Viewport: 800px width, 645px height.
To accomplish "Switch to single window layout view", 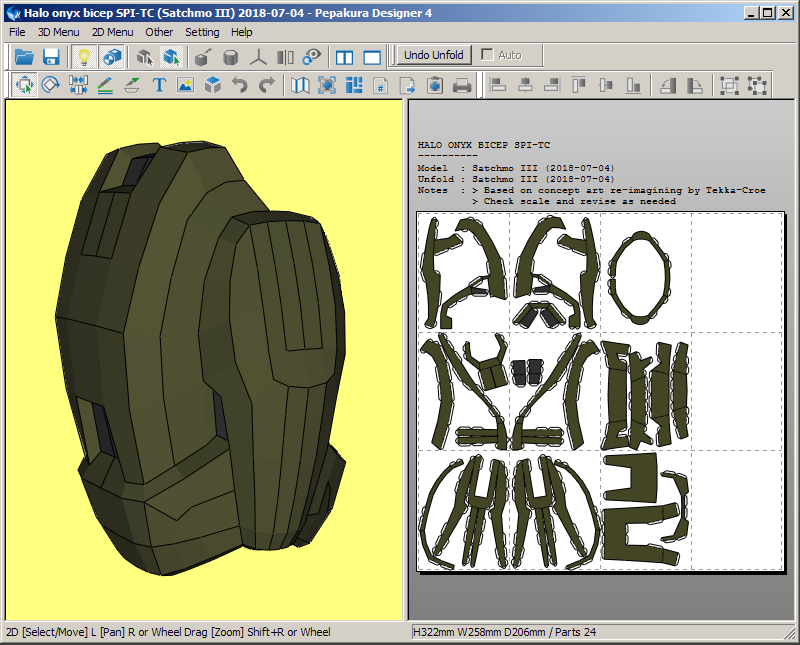I will (x=372, y=57).
